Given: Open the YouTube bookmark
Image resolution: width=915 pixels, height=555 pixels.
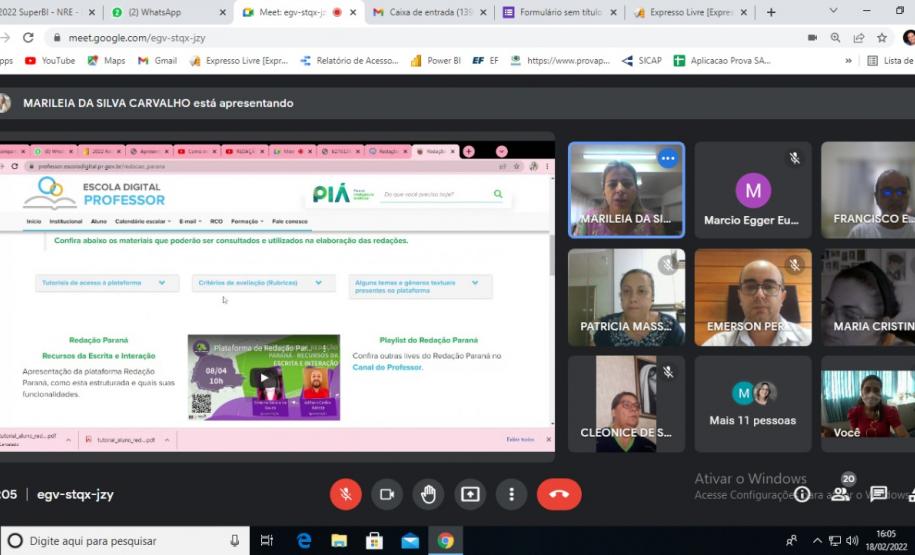Looking at the screenshot, I should click(x=50, y=60).
